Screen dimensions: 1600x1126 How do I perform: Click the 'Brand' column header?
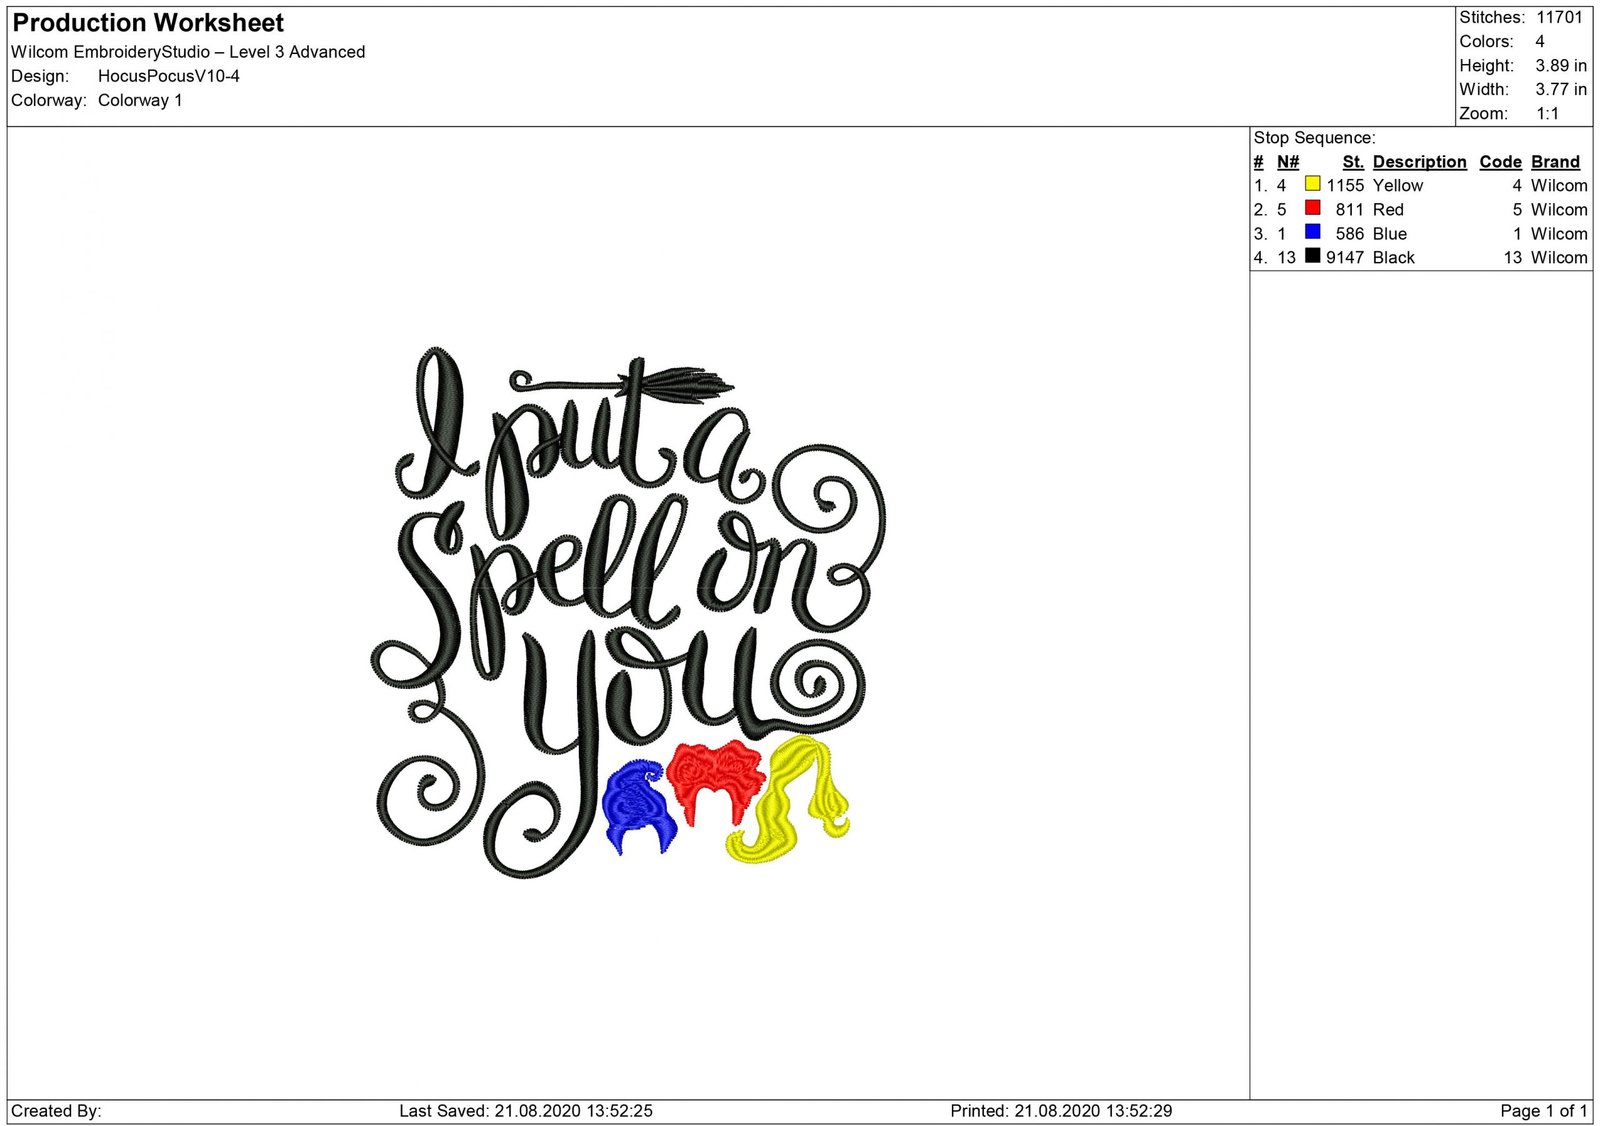click(x=1555, y=162)
